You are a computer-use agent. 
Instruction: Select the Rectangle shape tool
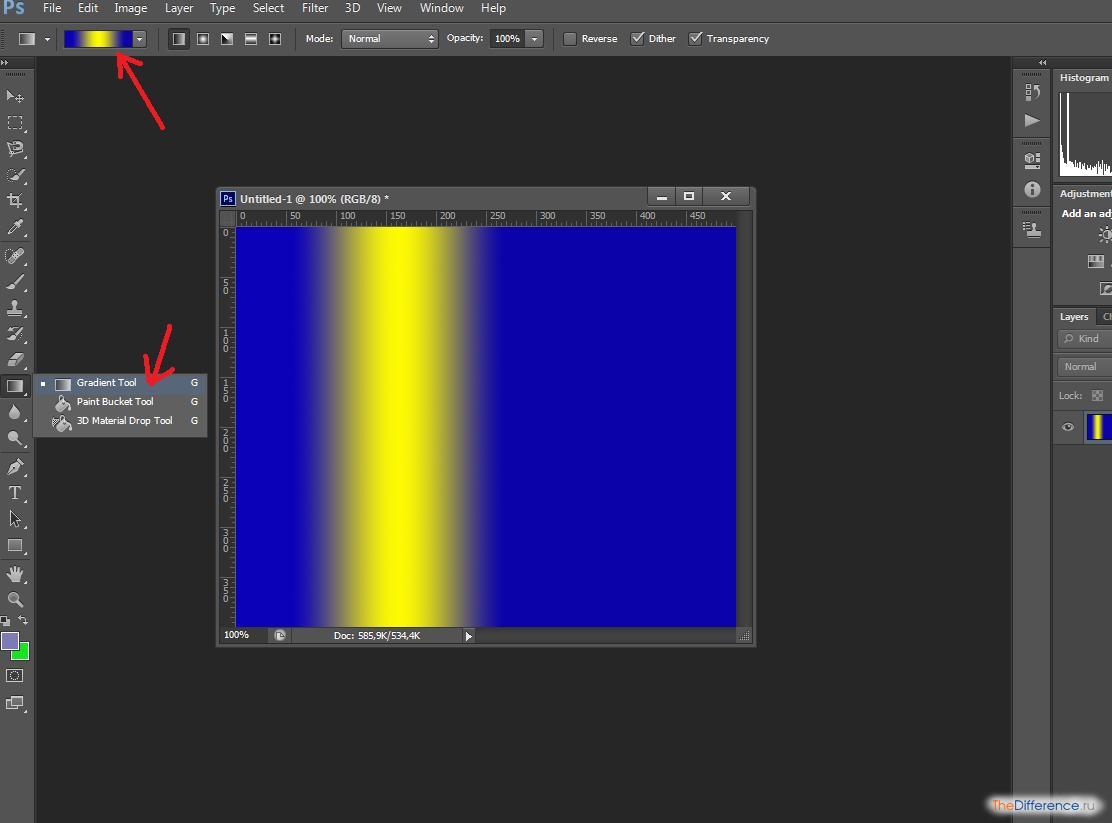(15, 546)
